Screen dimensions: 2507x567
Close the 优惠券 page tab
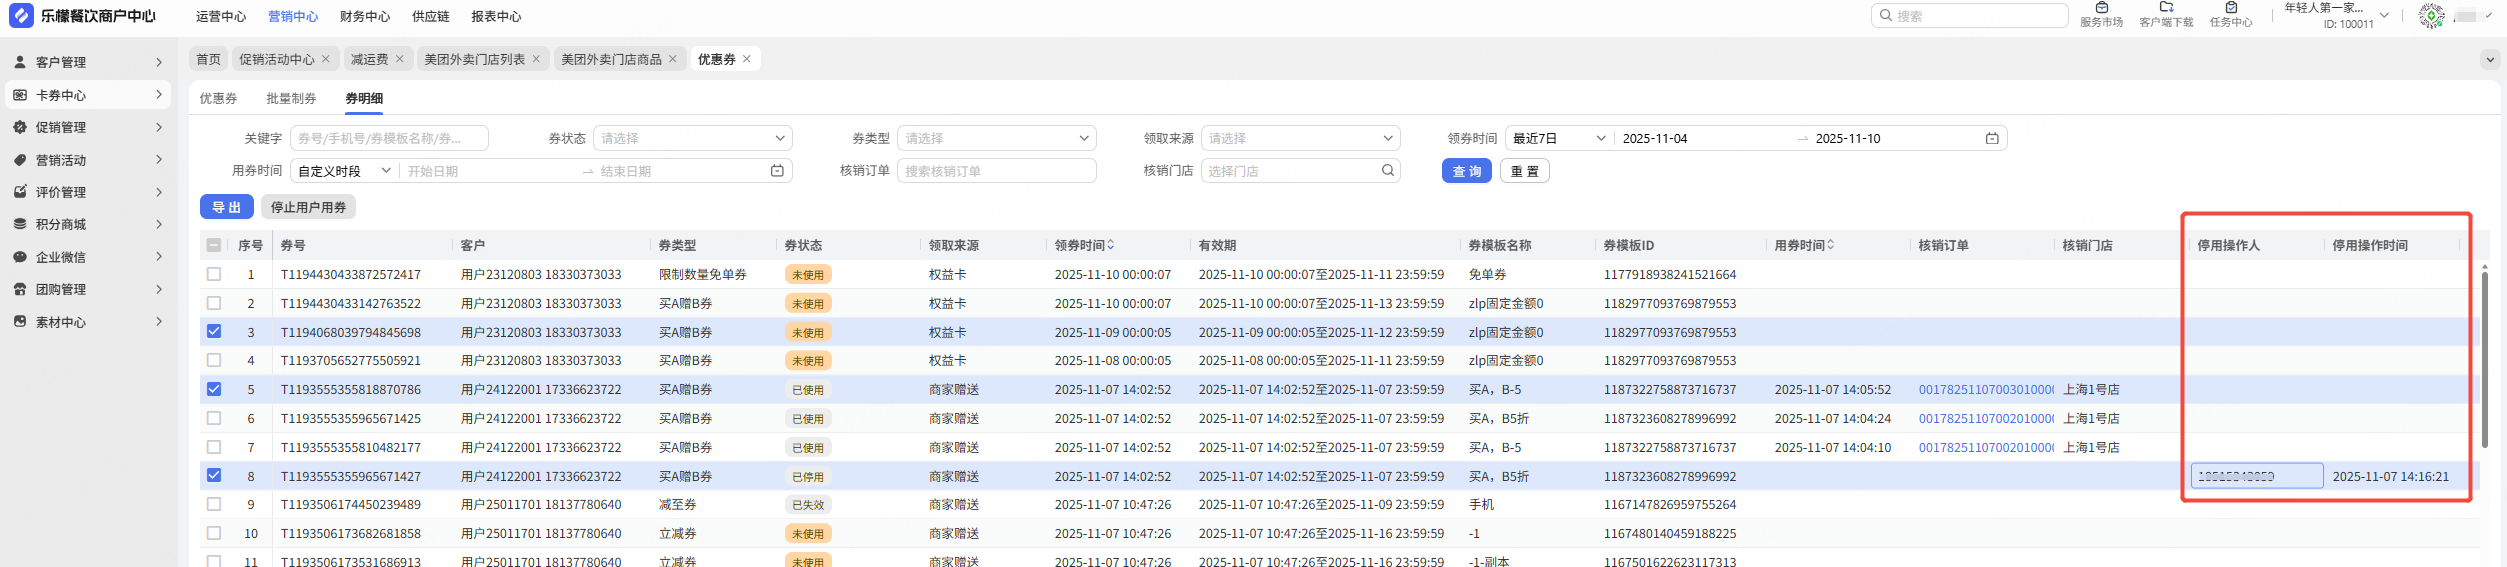pos(746,59)
